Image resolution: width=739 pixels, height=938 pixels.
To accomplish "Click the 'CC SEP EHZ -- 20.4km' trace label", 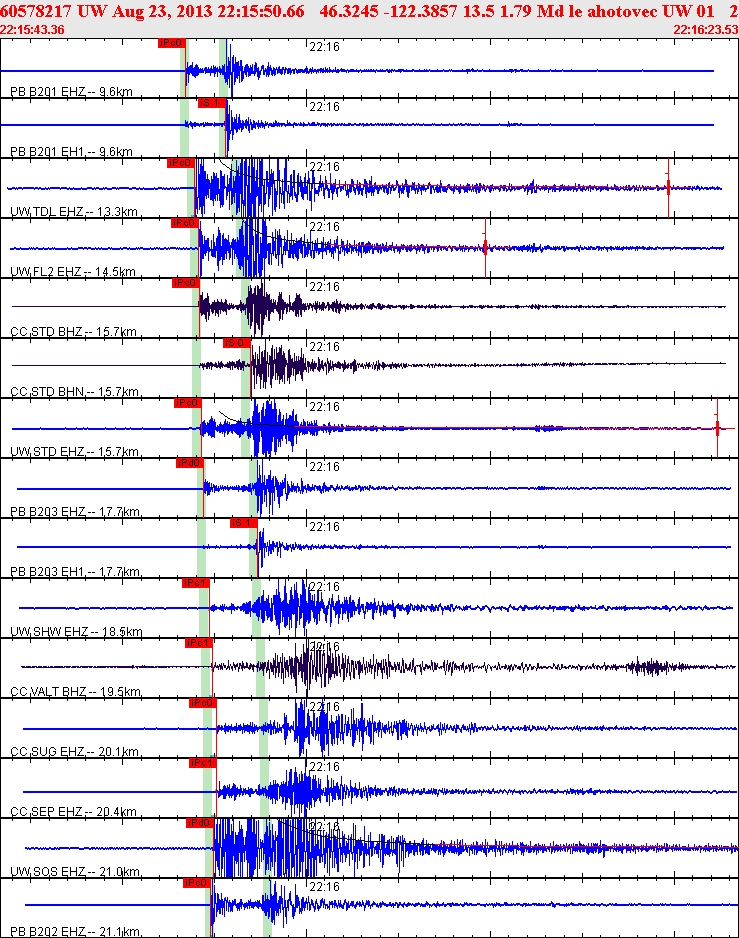I will pyautogui.click(x=74, y=812).
